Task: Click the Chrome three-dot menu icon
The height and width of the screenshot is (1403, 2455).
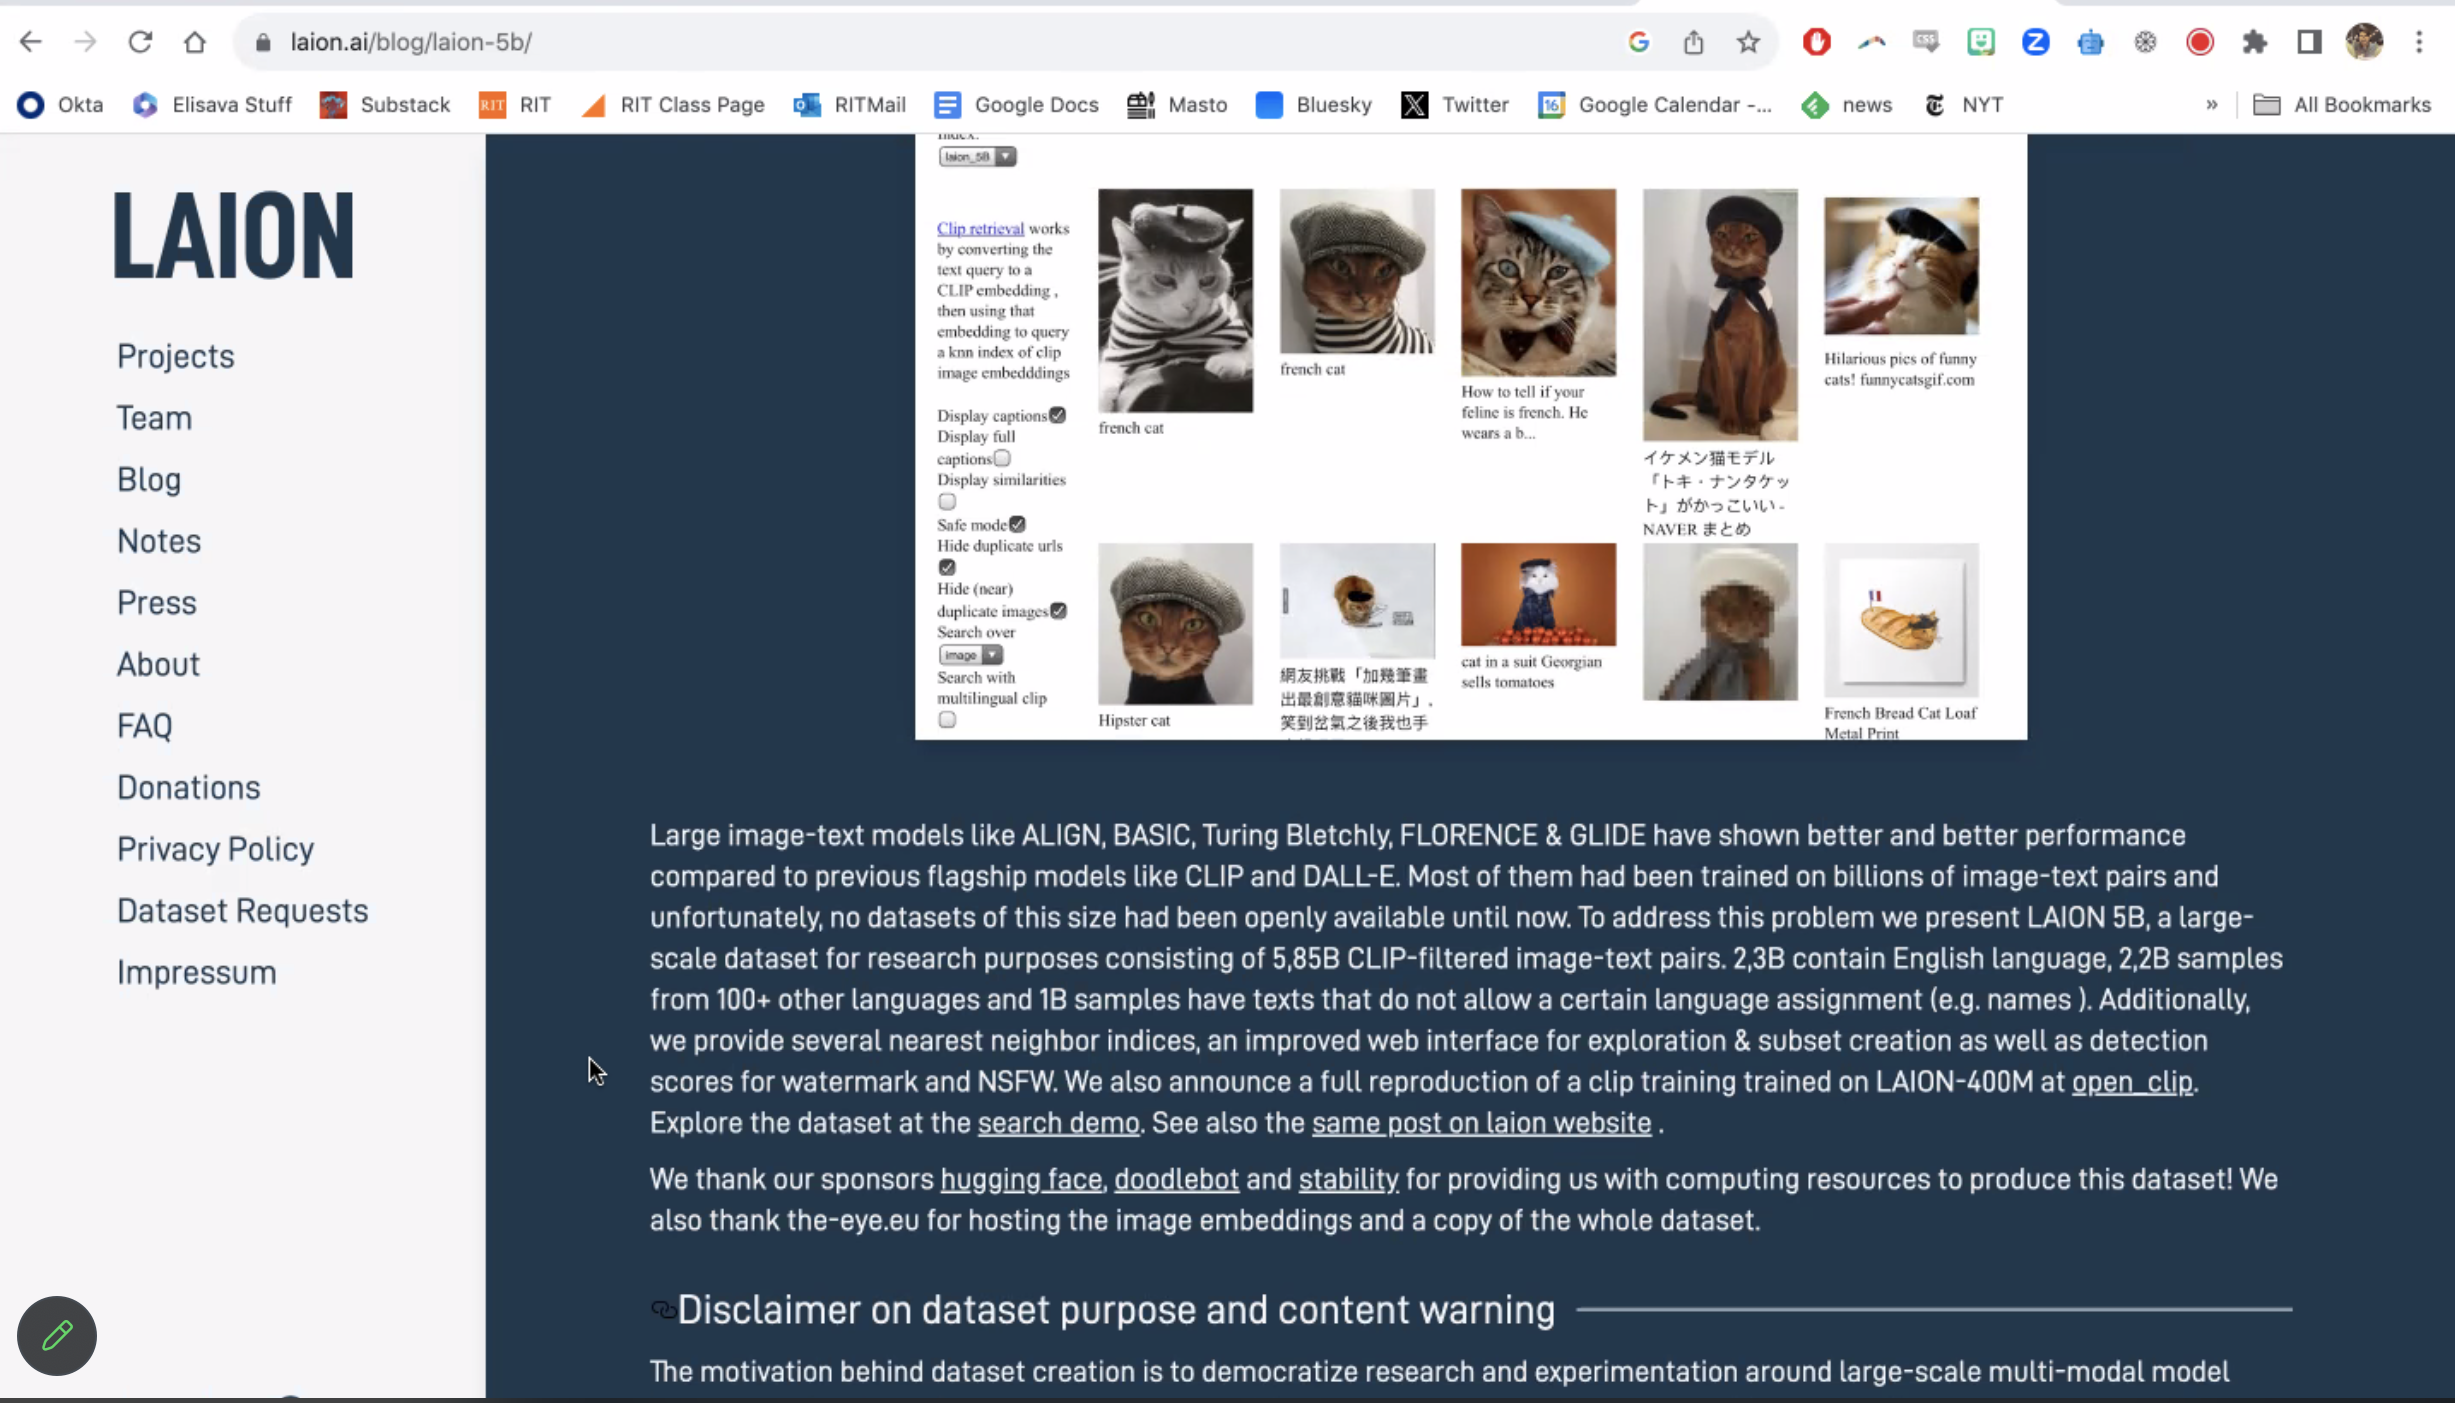Action: coord(2419,42)
